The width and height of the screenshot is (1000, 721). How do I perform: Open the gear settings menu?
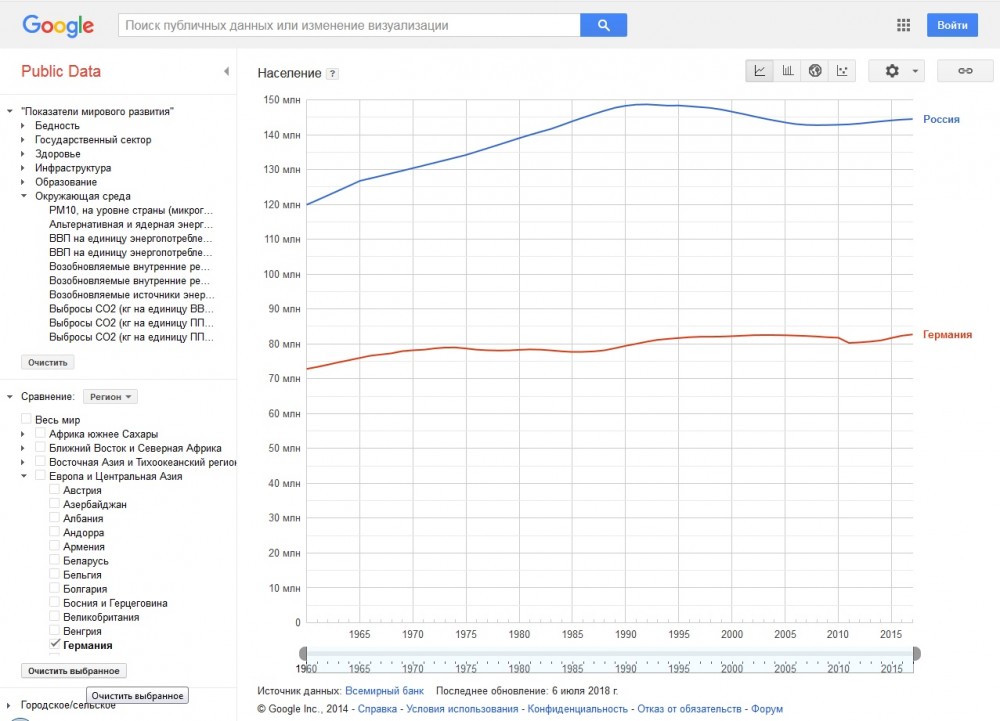click(896, 71)
